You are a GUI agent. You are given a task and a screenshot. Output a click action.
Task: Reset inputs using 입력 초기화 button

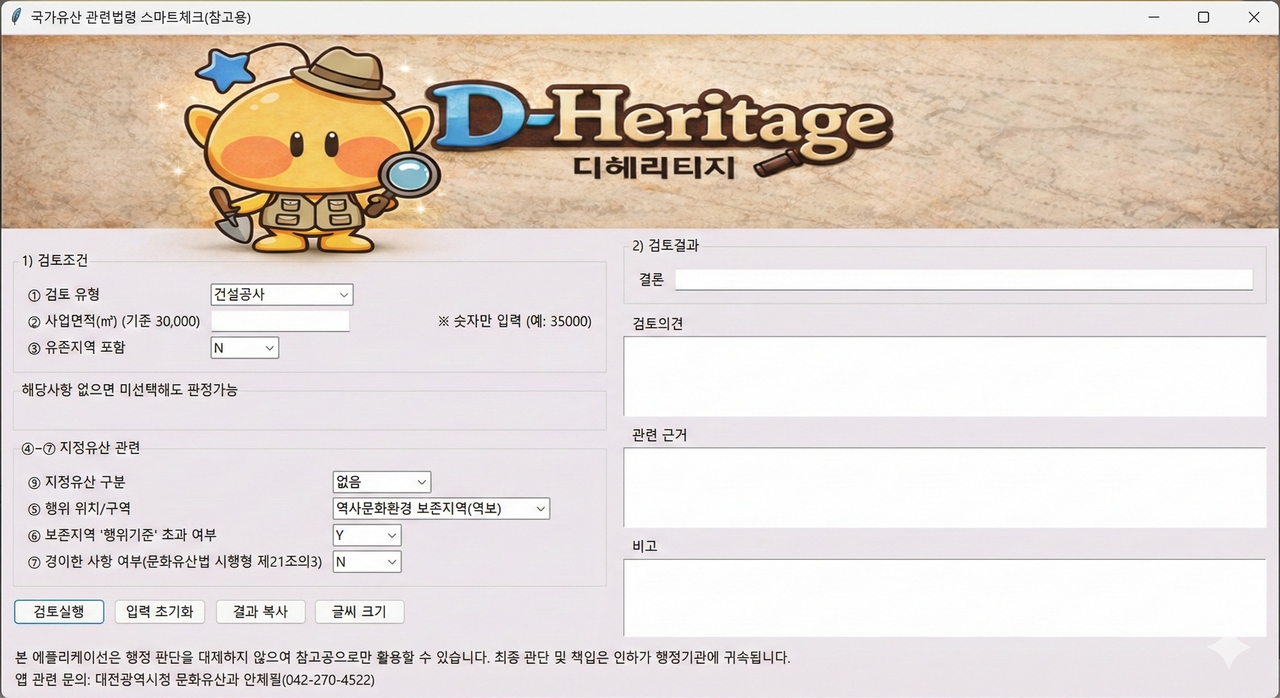160,612
